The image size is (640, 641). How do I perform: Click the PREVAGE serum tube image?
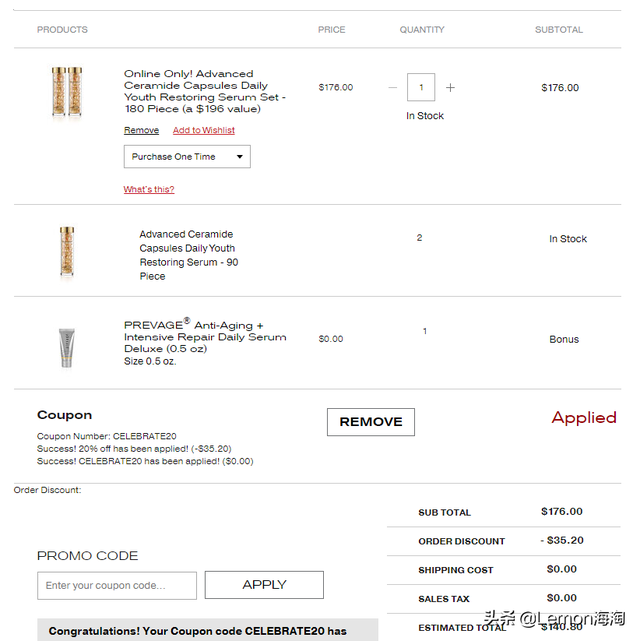coord(67,346)
